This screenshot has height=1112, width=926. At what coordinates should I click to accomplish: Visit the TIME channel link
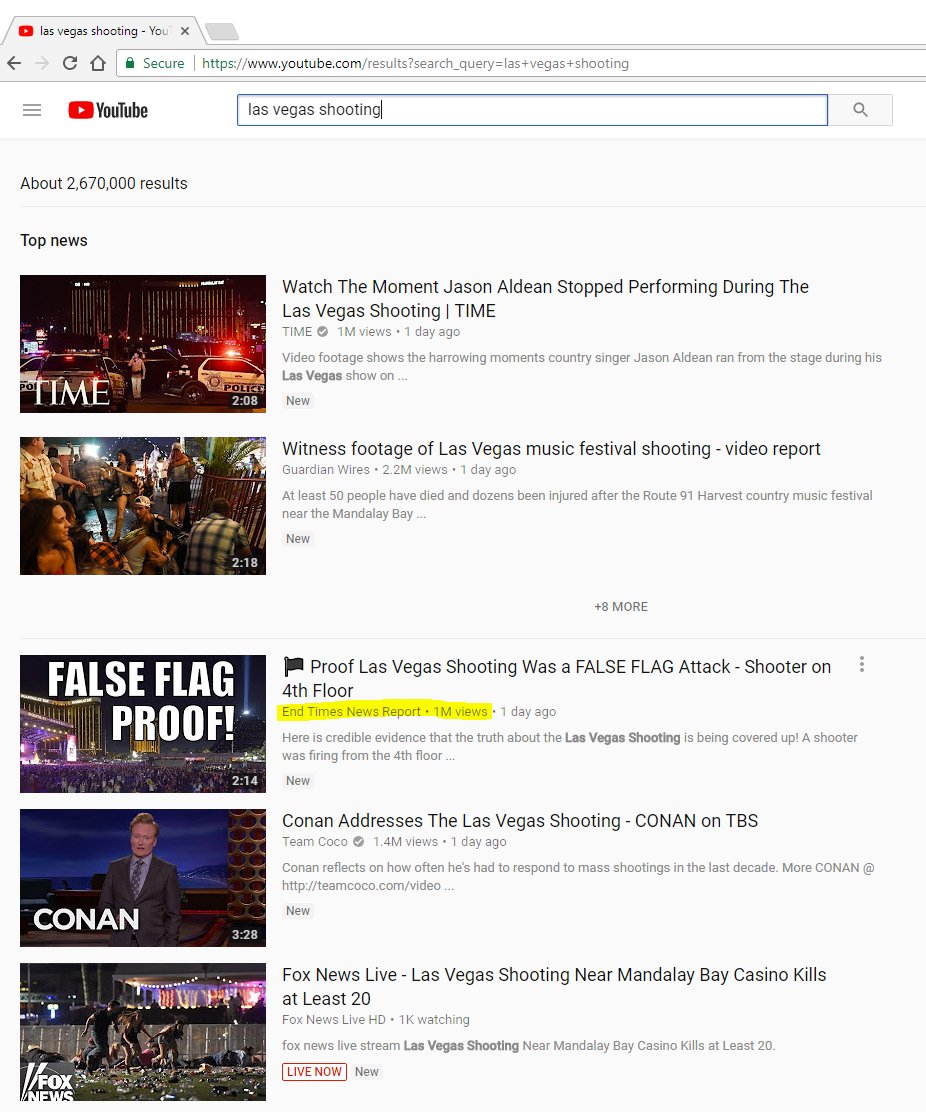click(x=296, y=331)
